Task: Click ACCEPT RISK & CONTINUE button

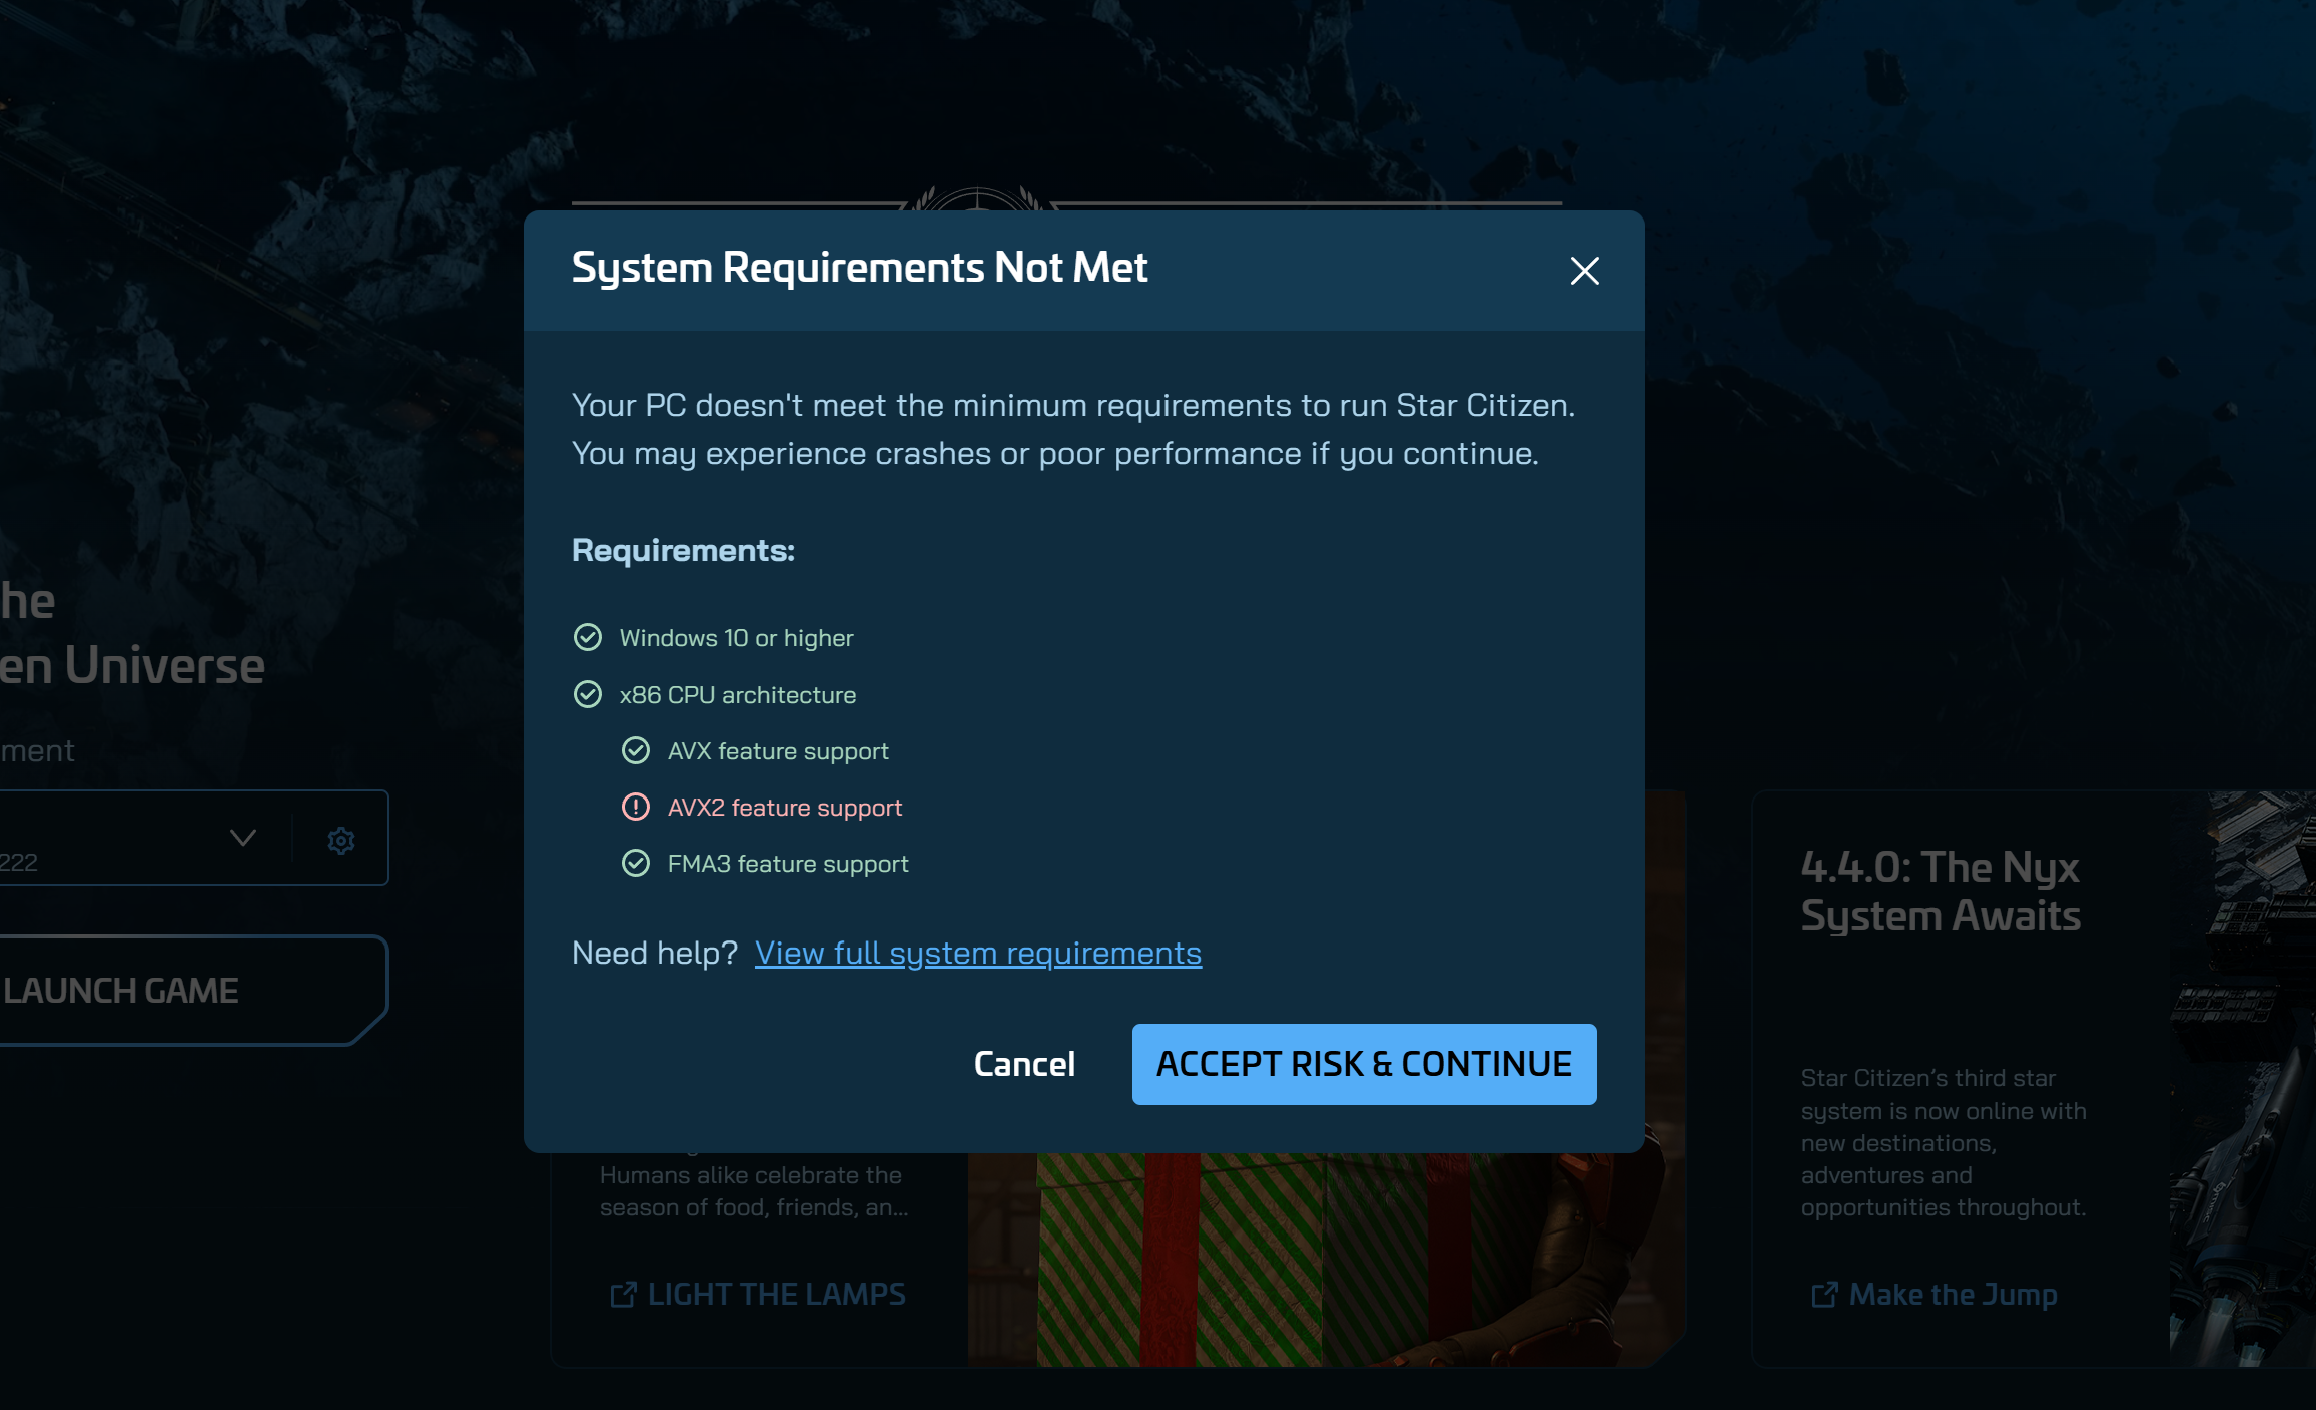Action: [x=1363, y=1064]
